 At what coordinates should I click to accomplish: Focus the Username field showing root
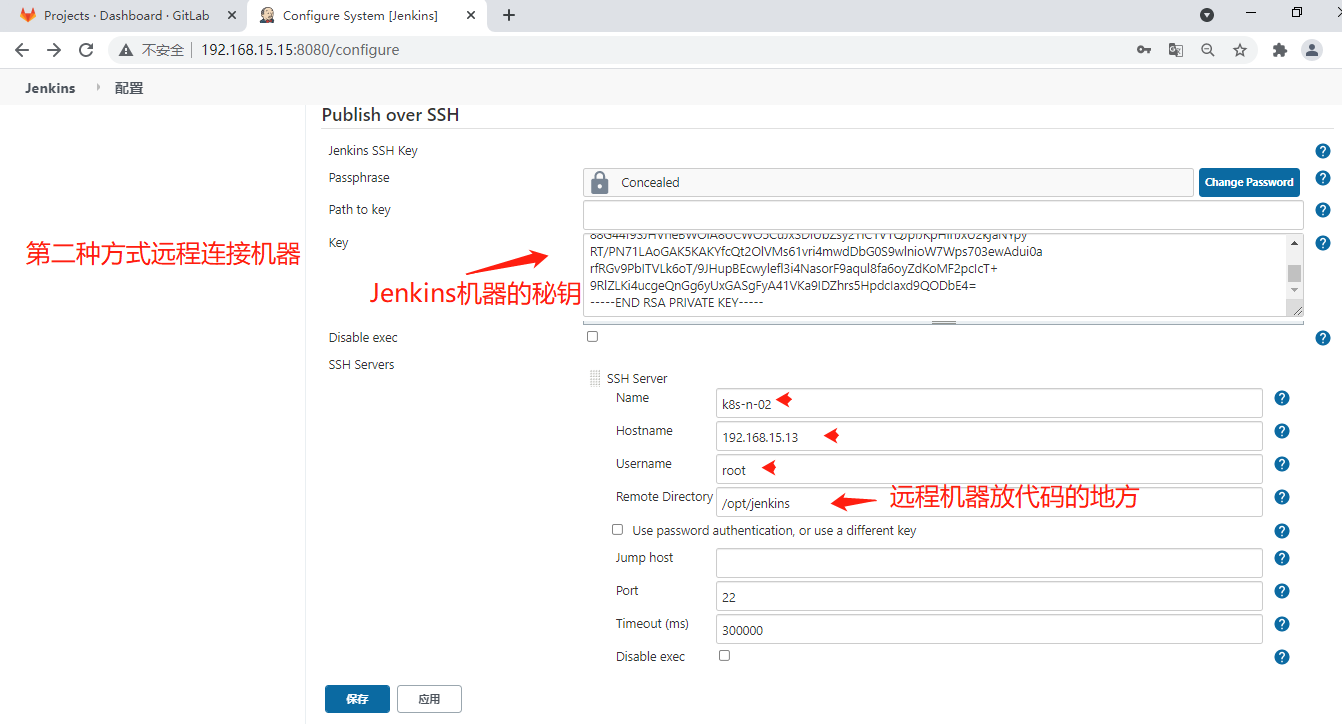click(x=989, y=469)
